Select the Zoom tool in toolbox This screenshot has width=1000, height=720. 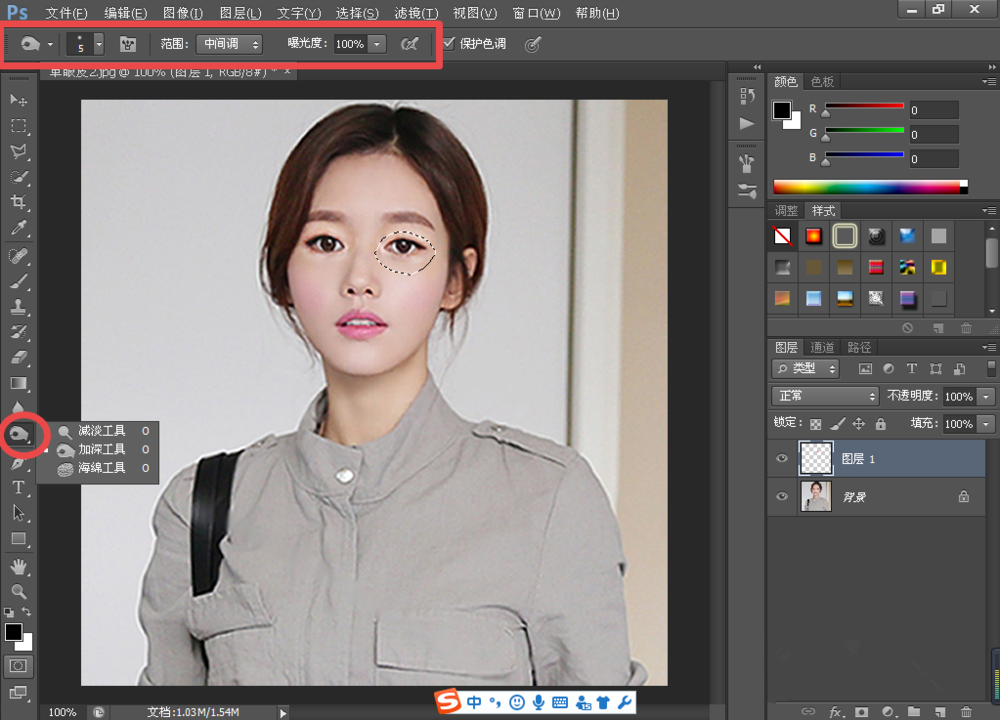click(18, 591)
